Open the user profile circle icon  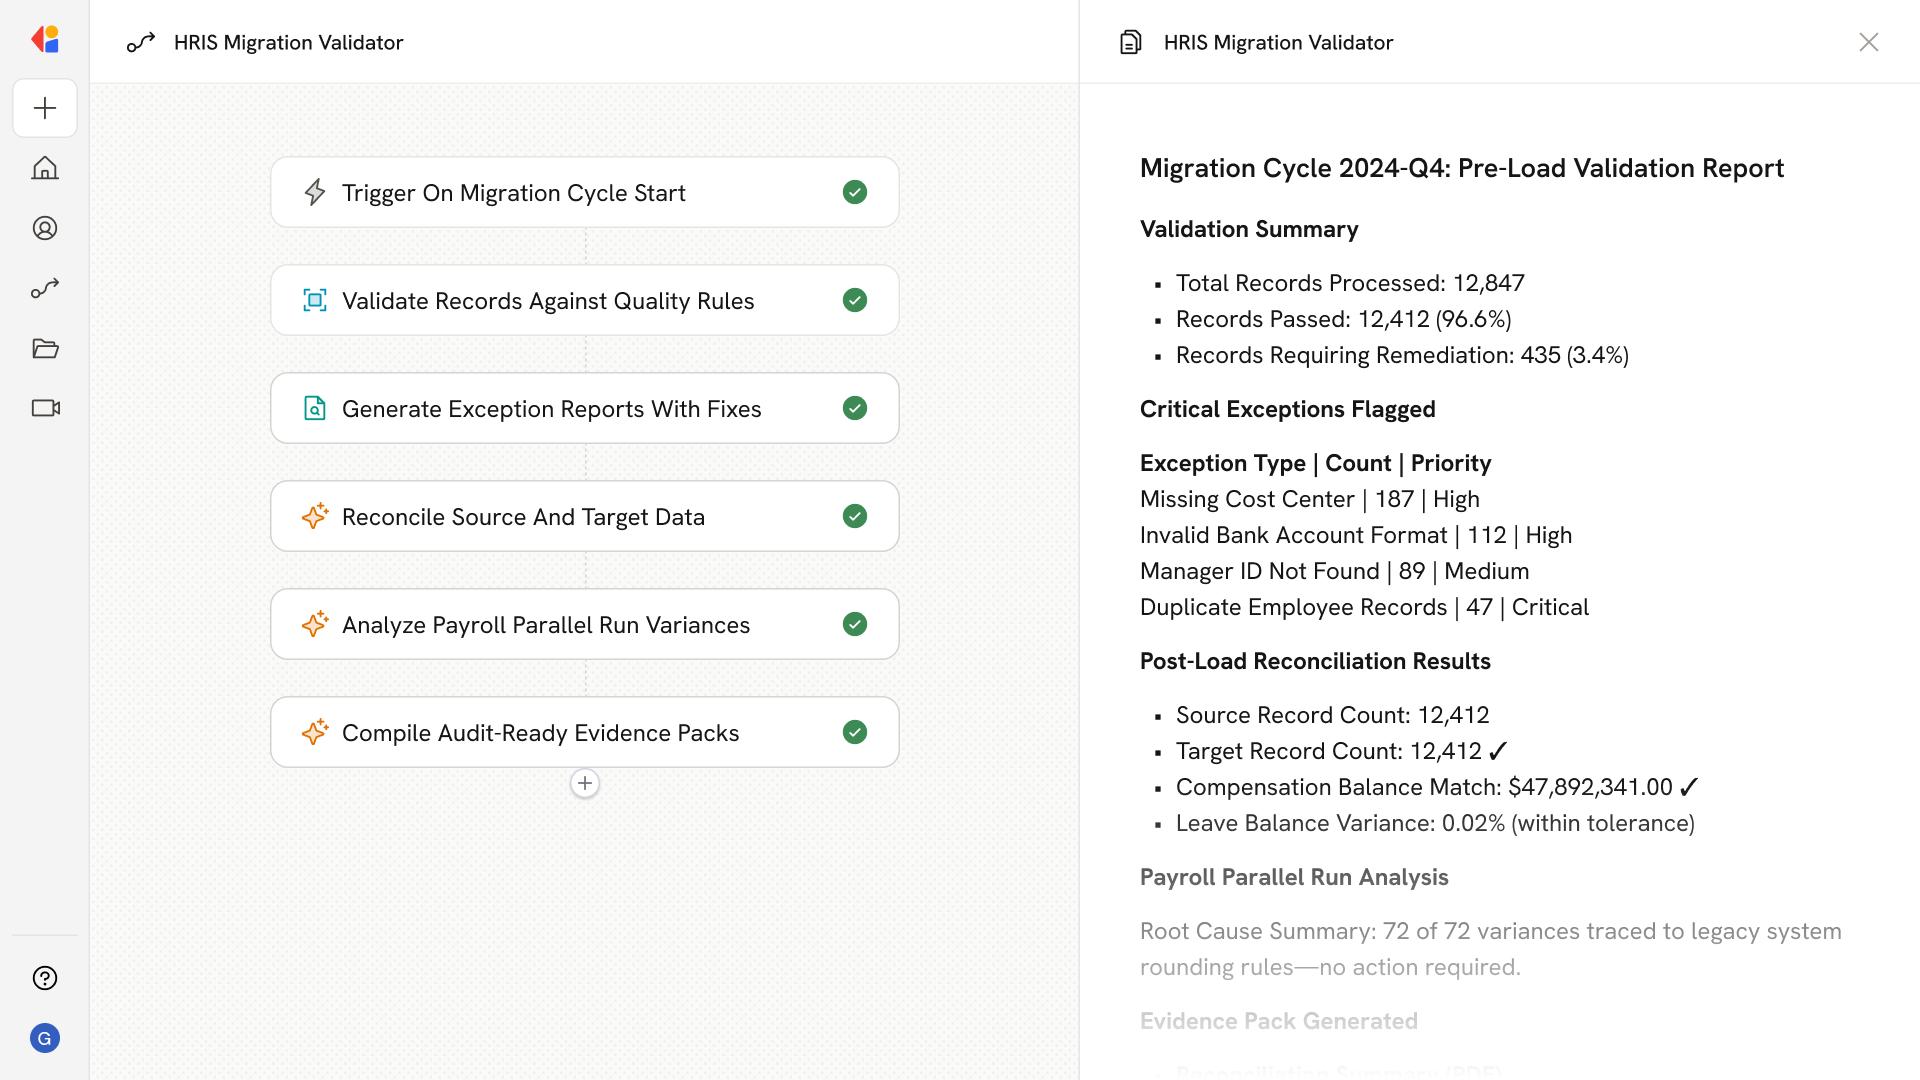45,228
